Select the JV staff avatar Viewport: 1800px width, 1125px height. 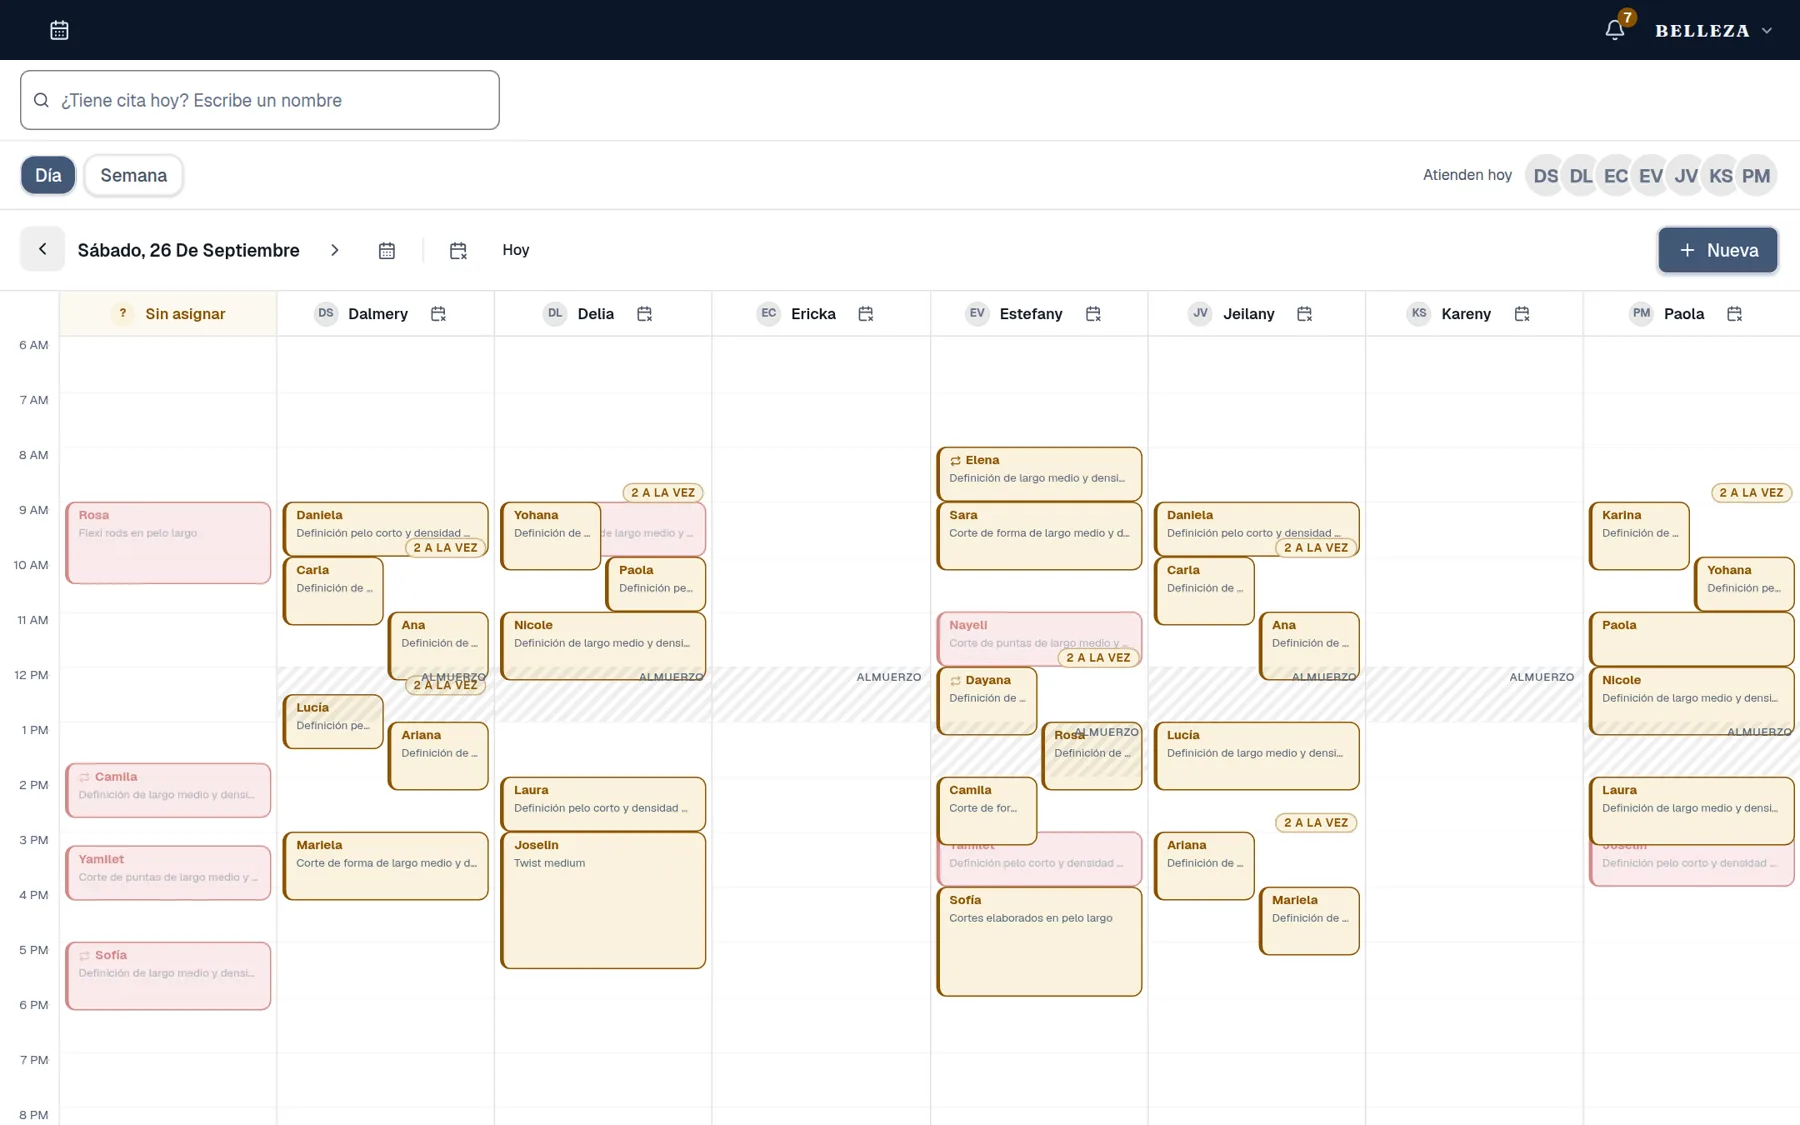(x=1686, y=176)
